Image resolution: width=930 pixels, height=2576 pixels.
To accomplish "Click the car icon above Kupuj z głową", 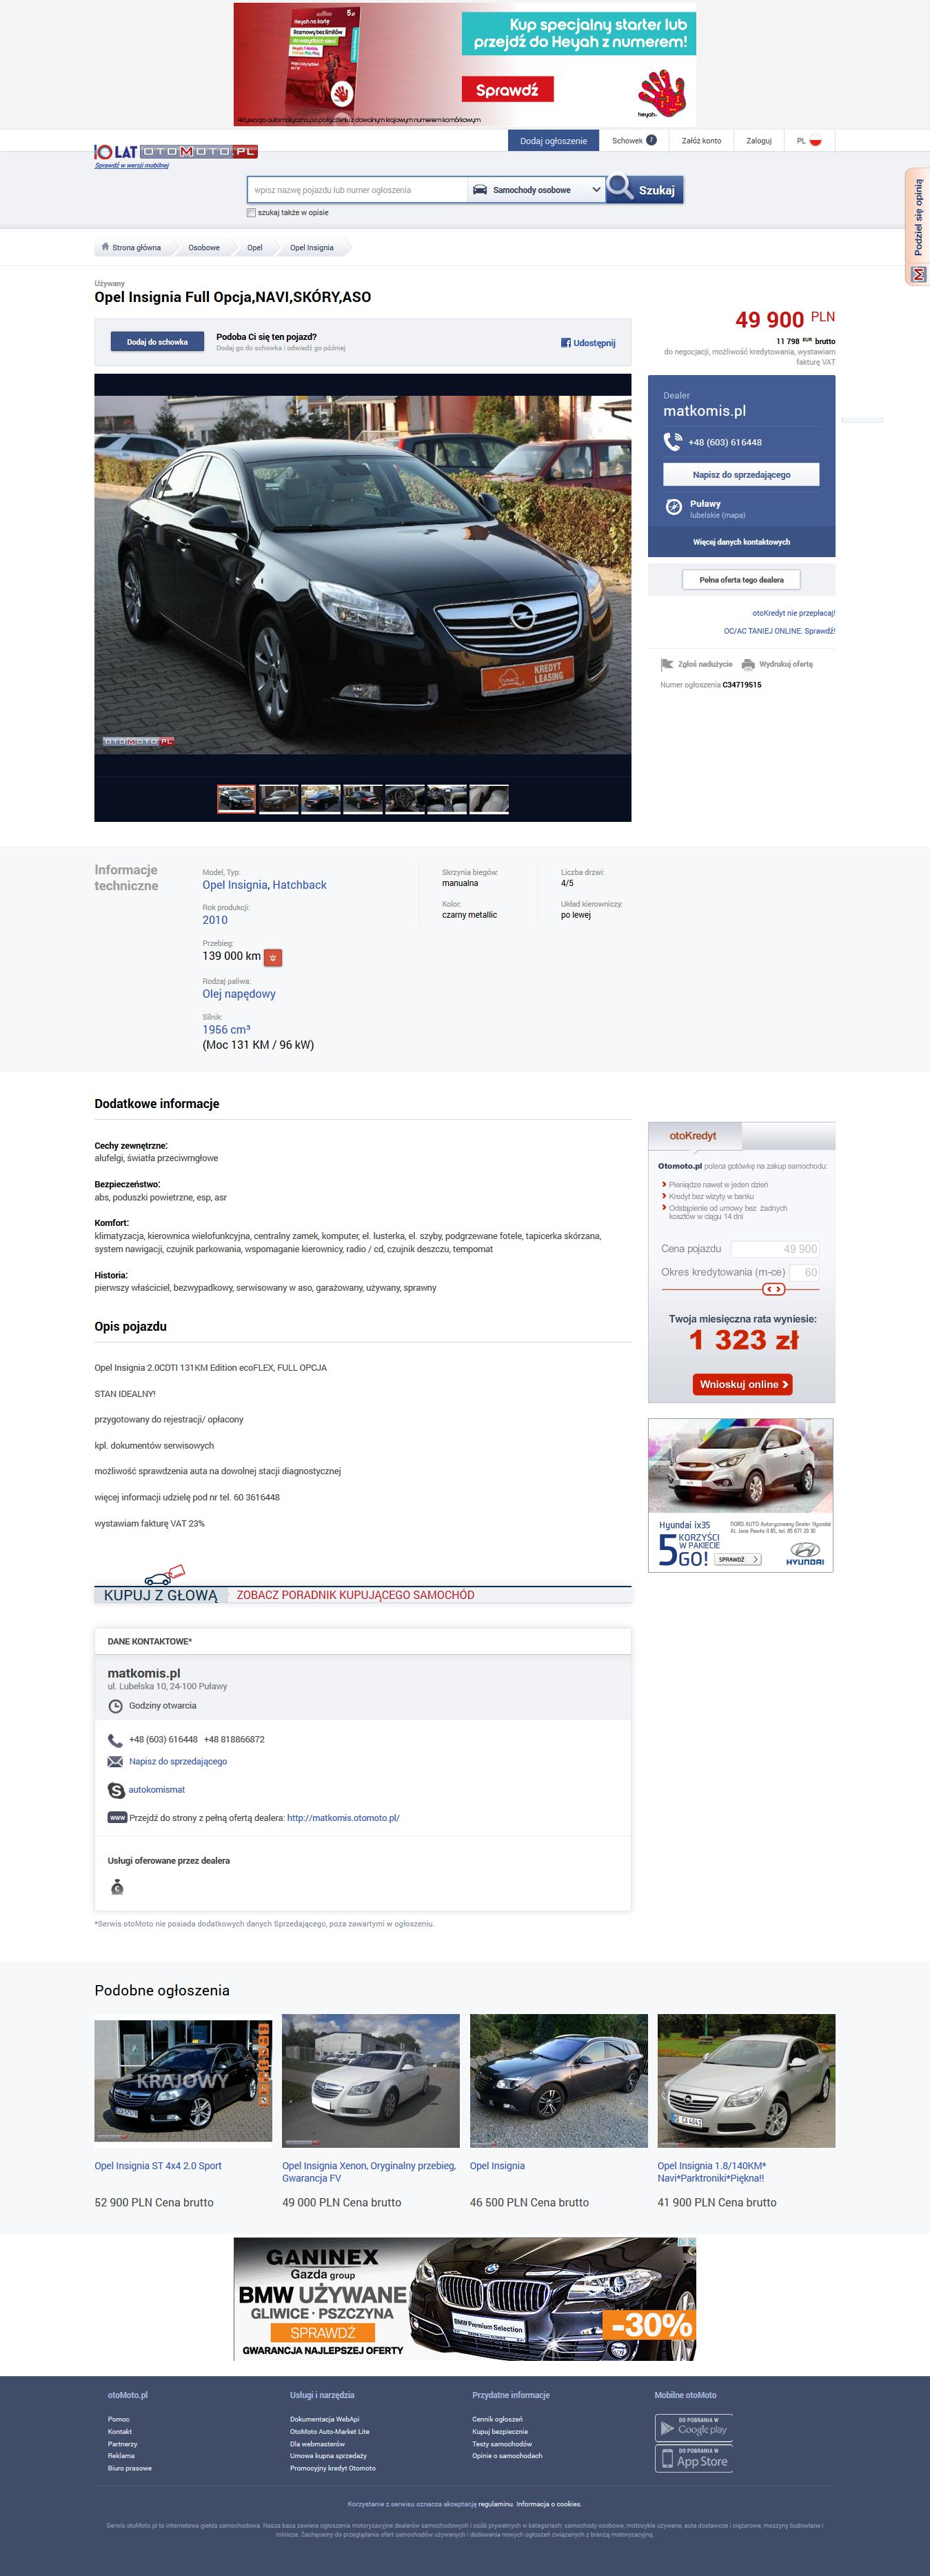I will pyautogui.click(x=164, y=1575).
